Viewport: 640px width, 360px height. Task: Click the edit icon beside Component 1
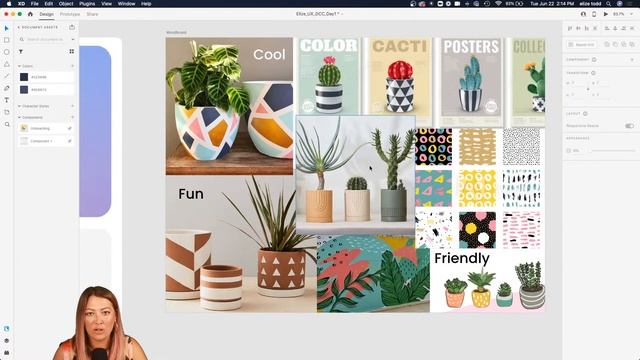click(69, 141)
